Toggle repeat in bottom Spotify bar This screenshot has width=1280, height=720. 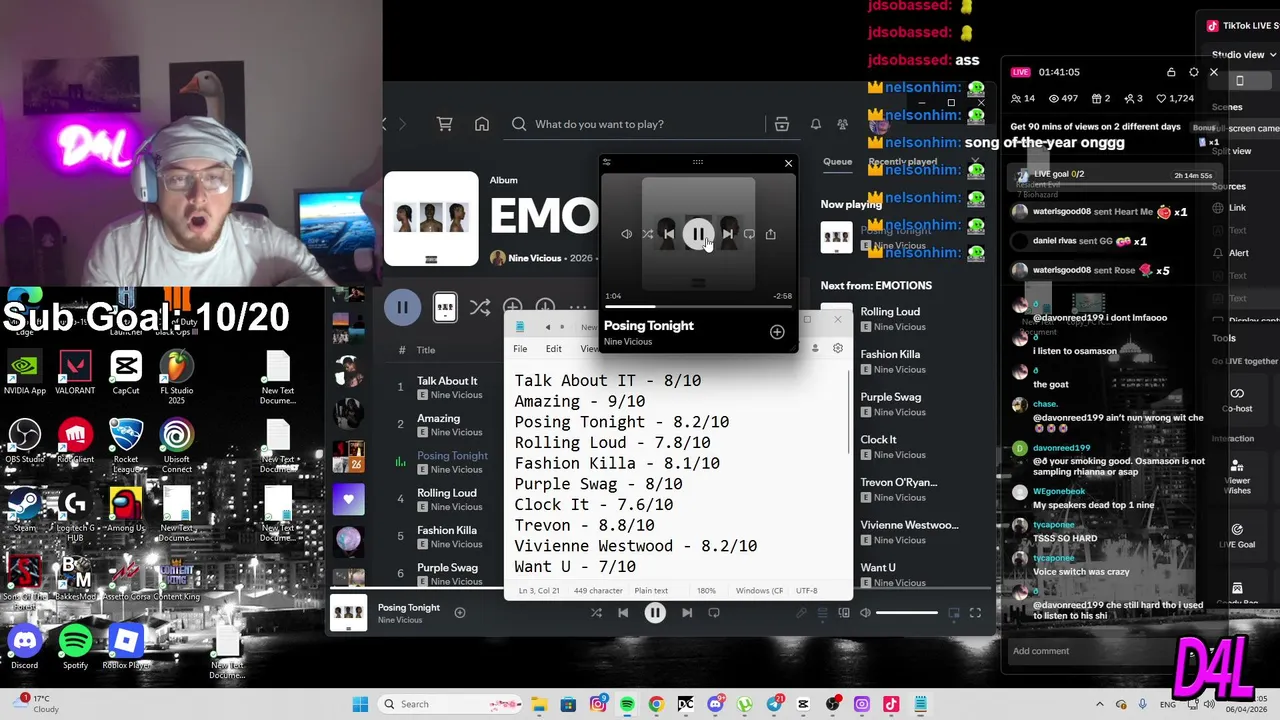(714, 613)
